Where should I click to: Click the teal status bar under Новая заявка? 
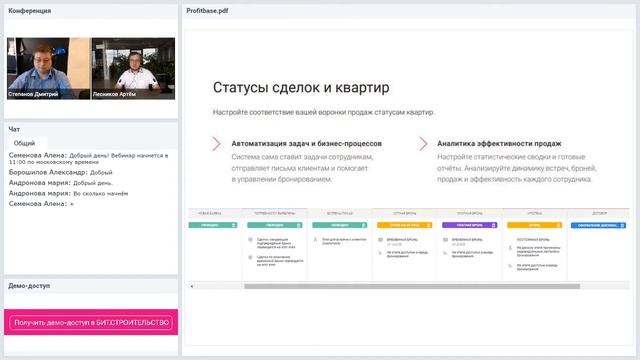[213, 225]
